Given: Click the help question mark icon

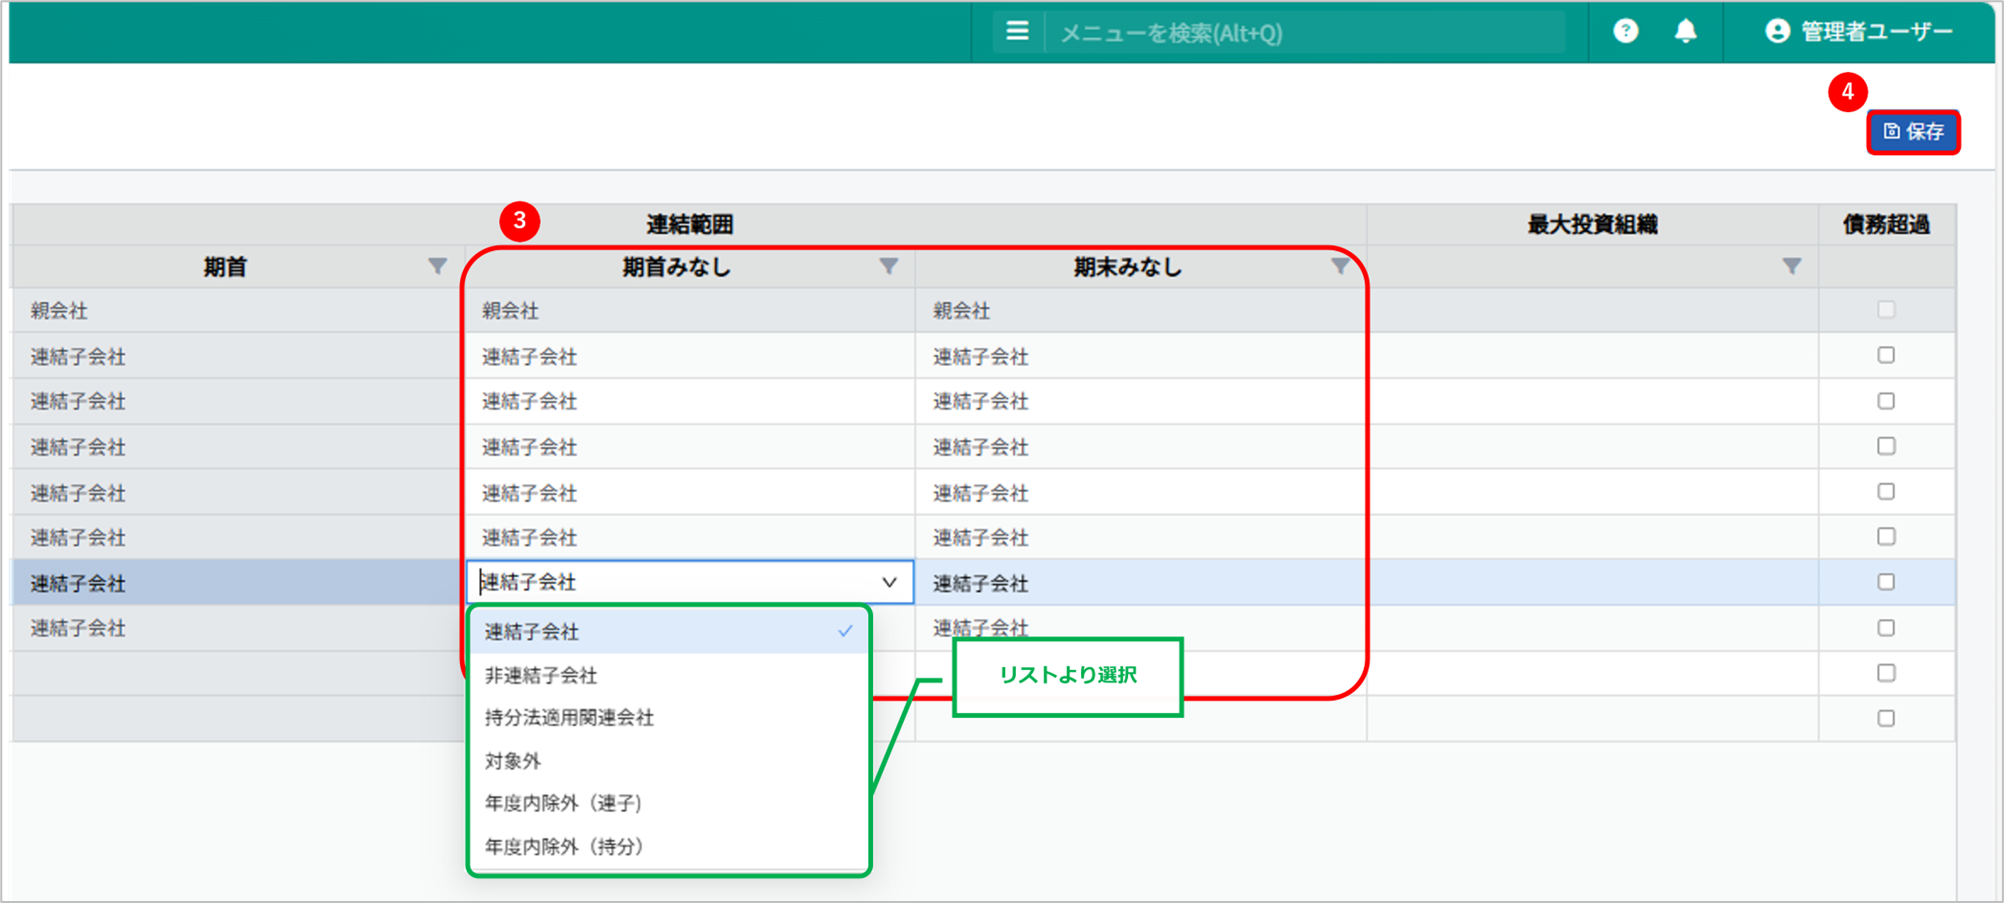Looking at the screenshot, I should point(1625,32).
